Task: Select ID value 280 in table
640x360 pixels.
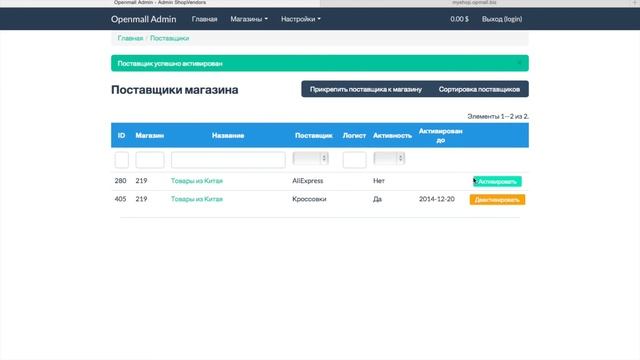Action: tap(120, 180)
